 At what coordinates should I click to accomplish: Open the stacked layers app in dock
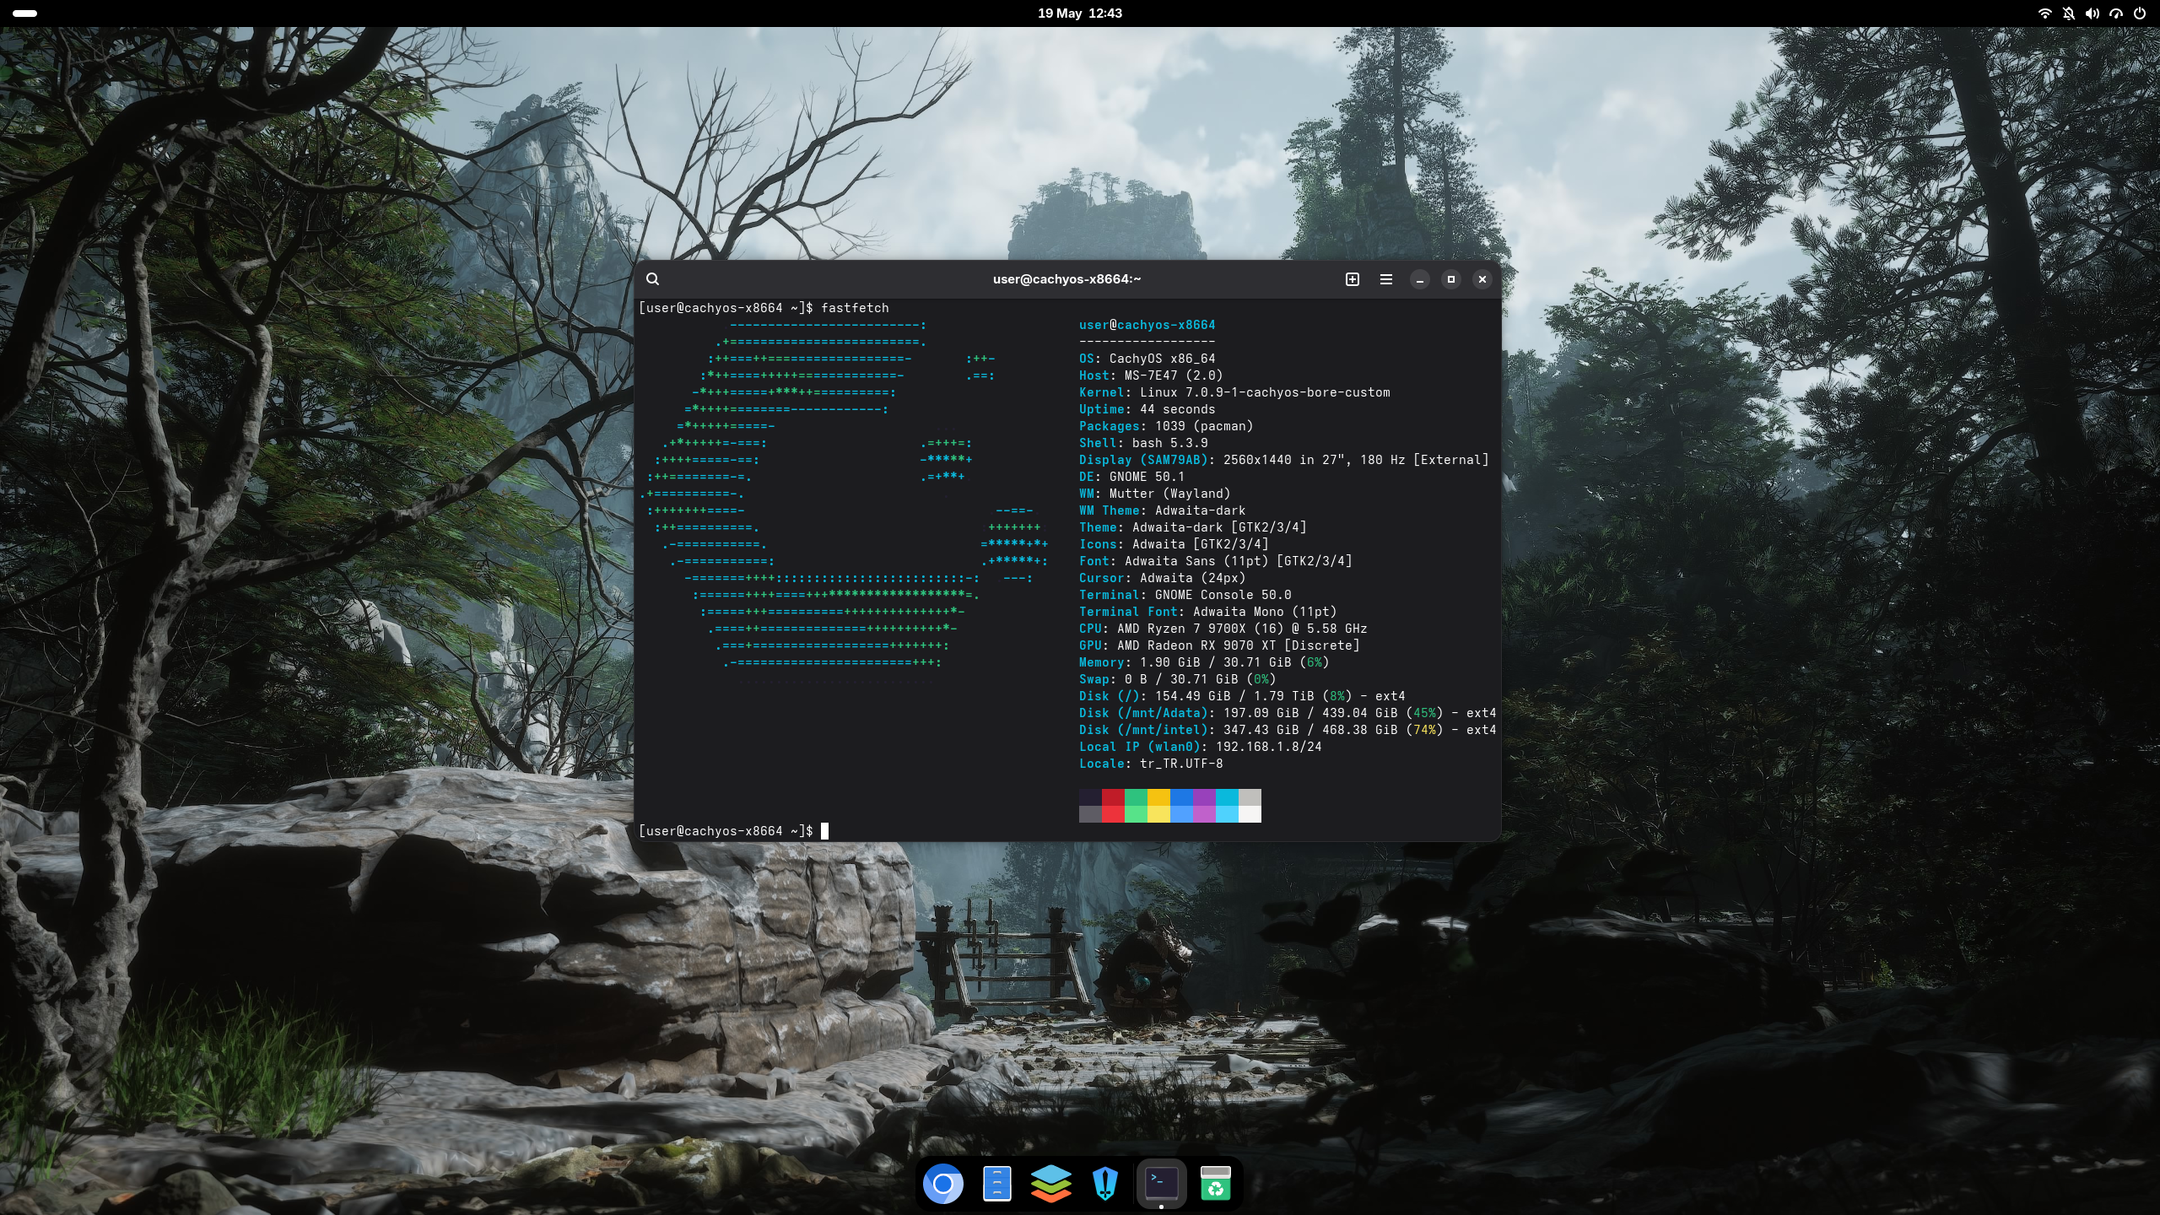coord(1051,1184)
